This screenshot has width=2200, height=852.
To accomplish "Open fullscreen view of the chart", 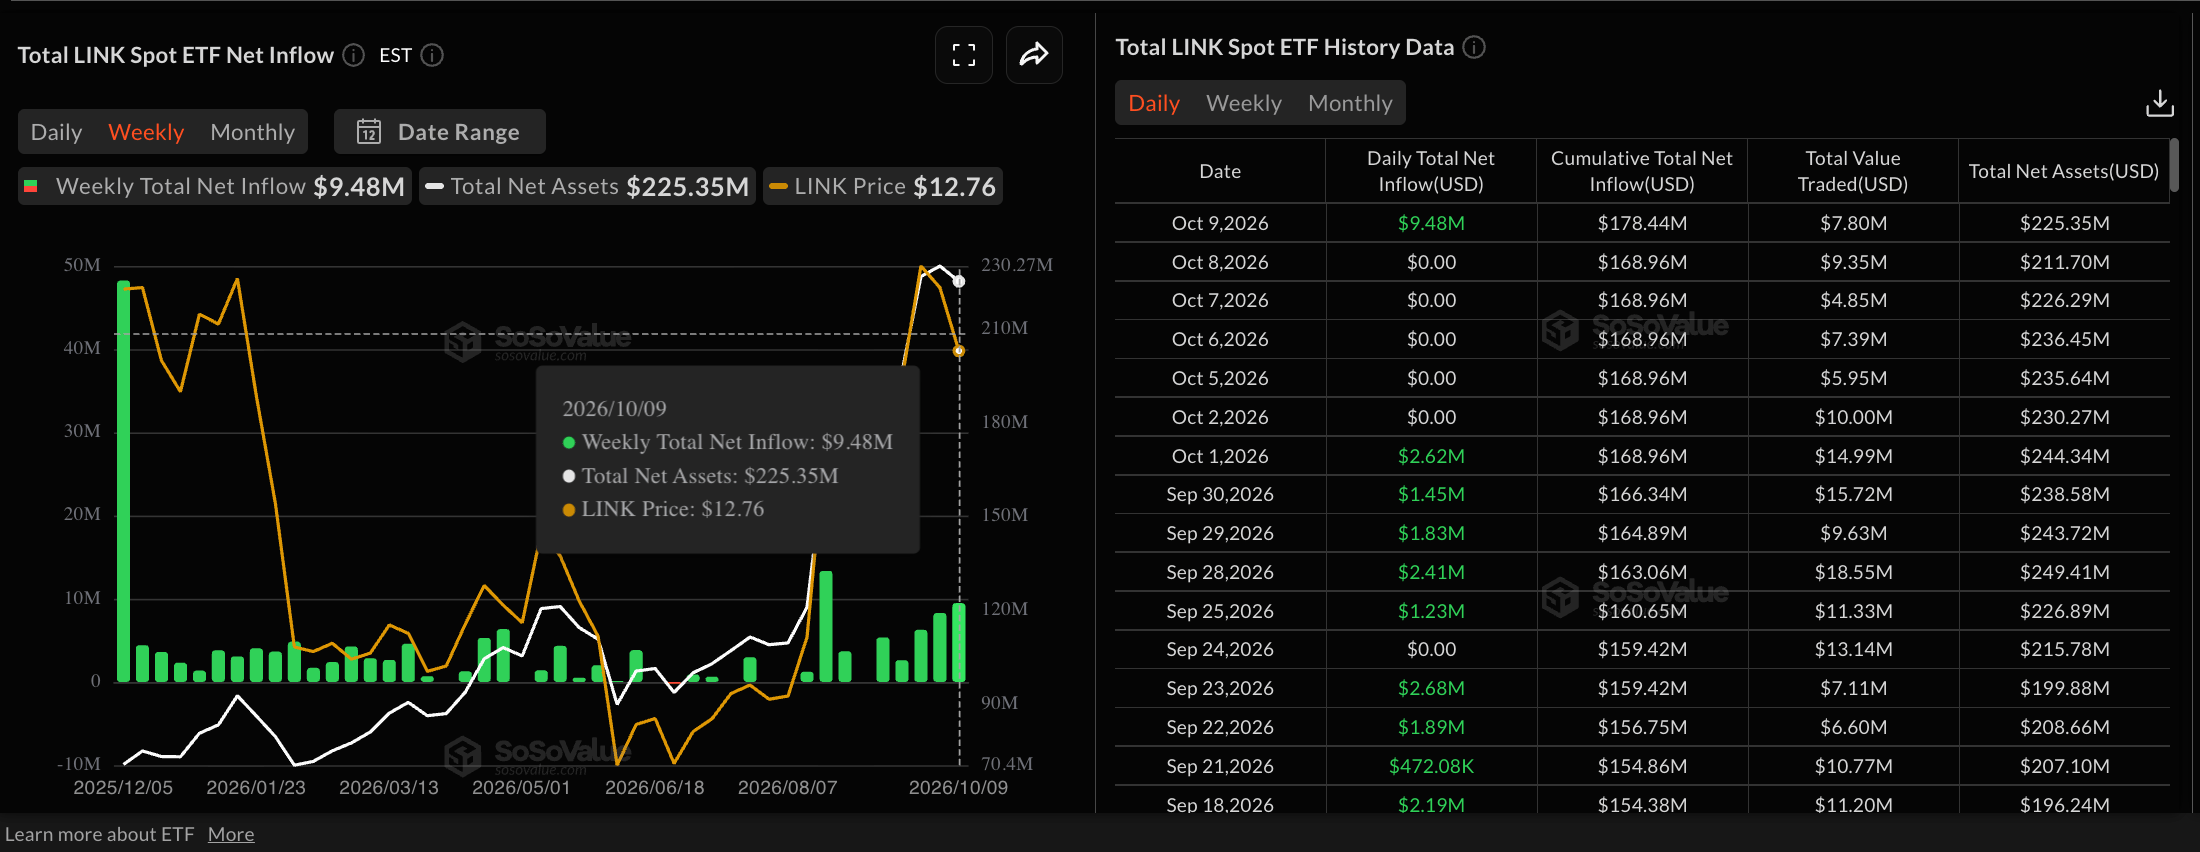I will [x=964, y=55].
